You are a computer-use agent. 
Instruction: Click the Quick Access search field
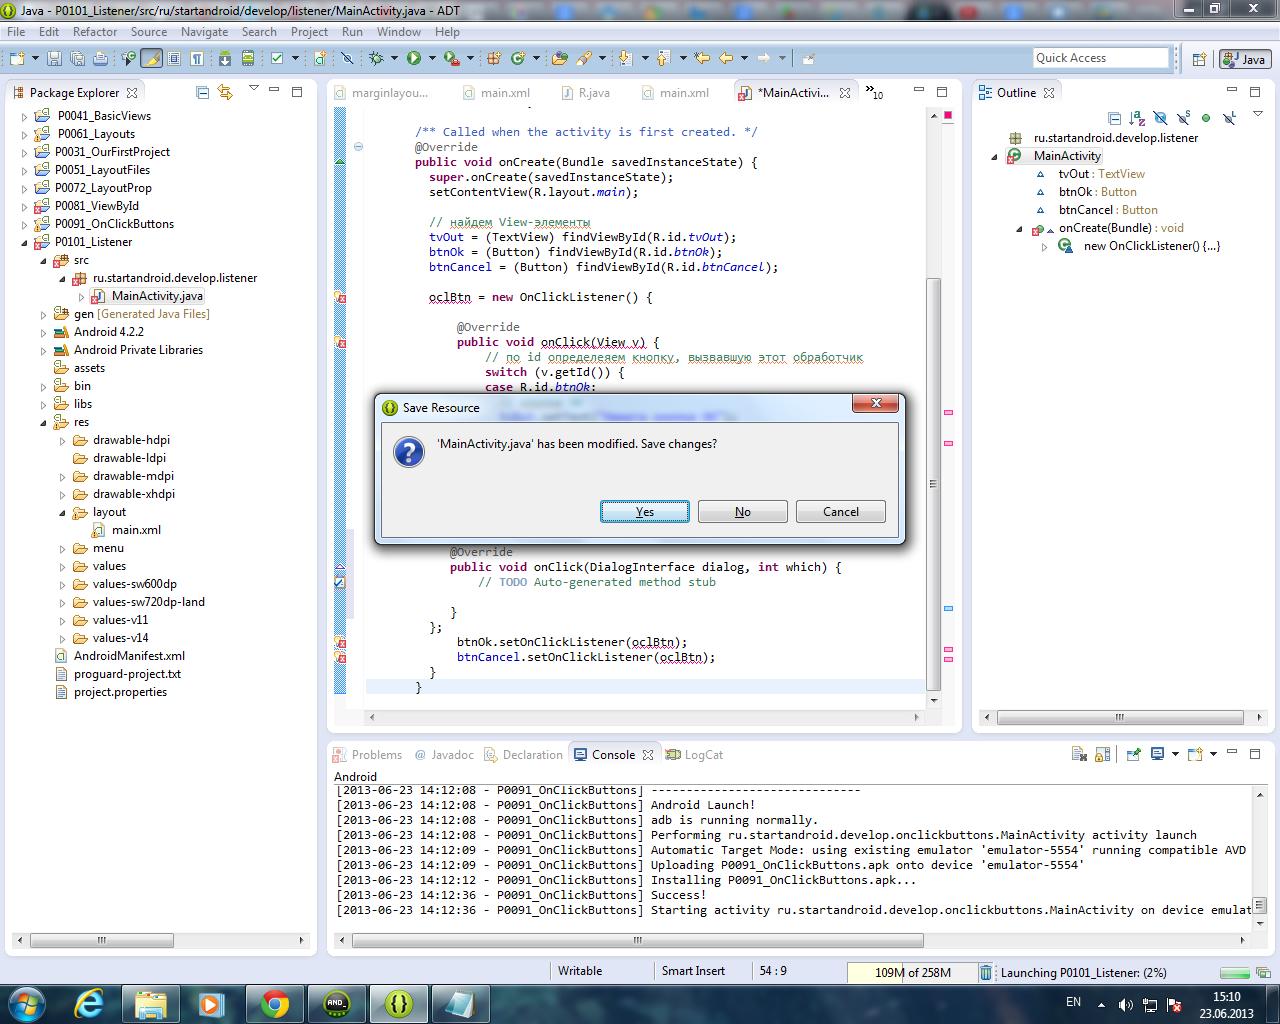pyautogui.click(x=1100, y=58)
